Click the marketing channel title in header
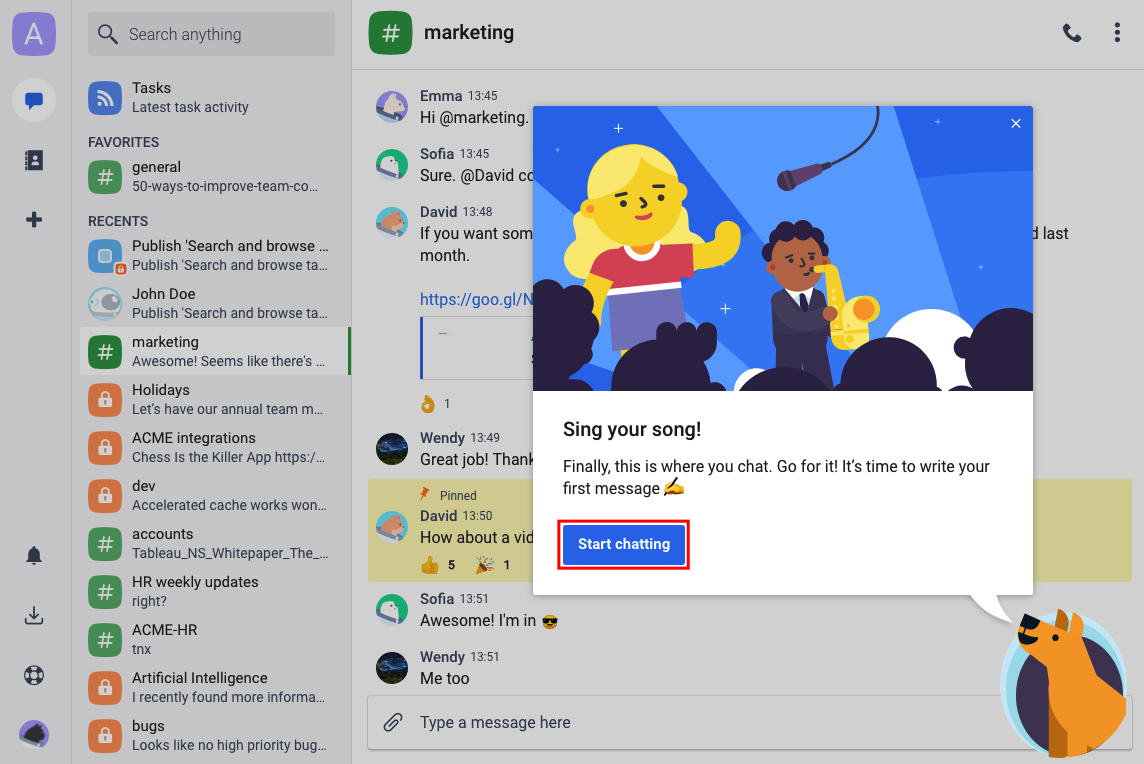 [468, 33]
